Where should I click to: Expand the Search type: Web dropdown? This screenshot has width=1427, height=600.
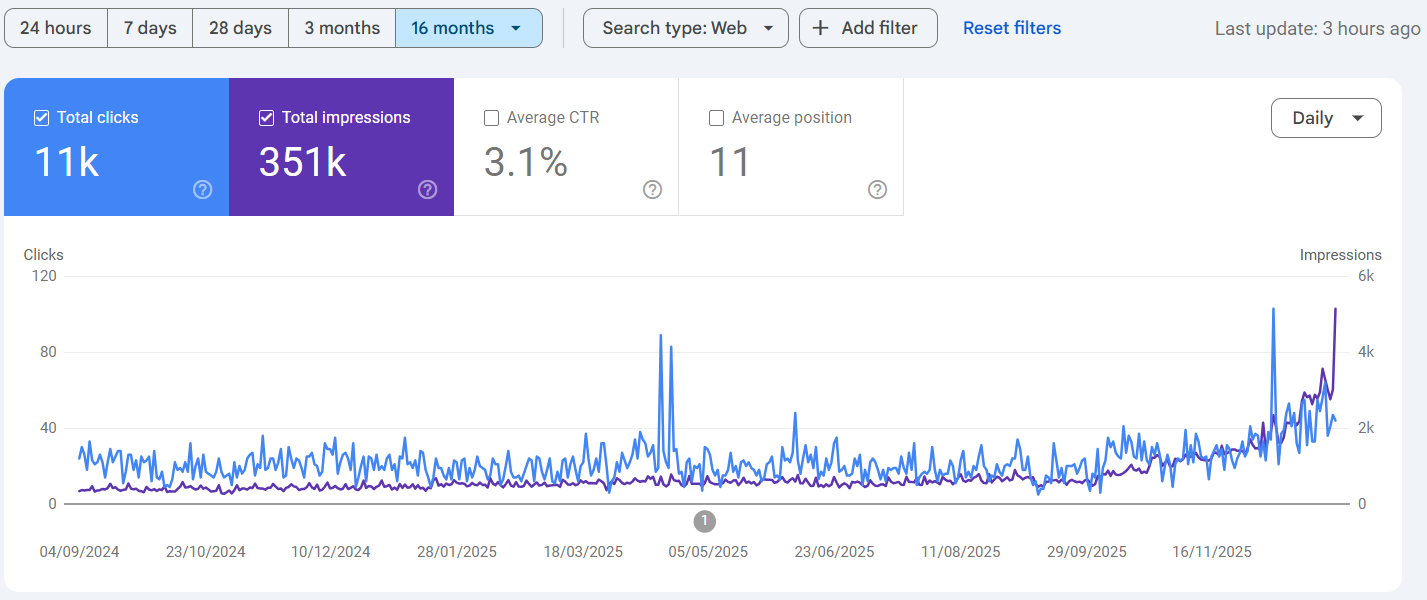tap(685, 28)
